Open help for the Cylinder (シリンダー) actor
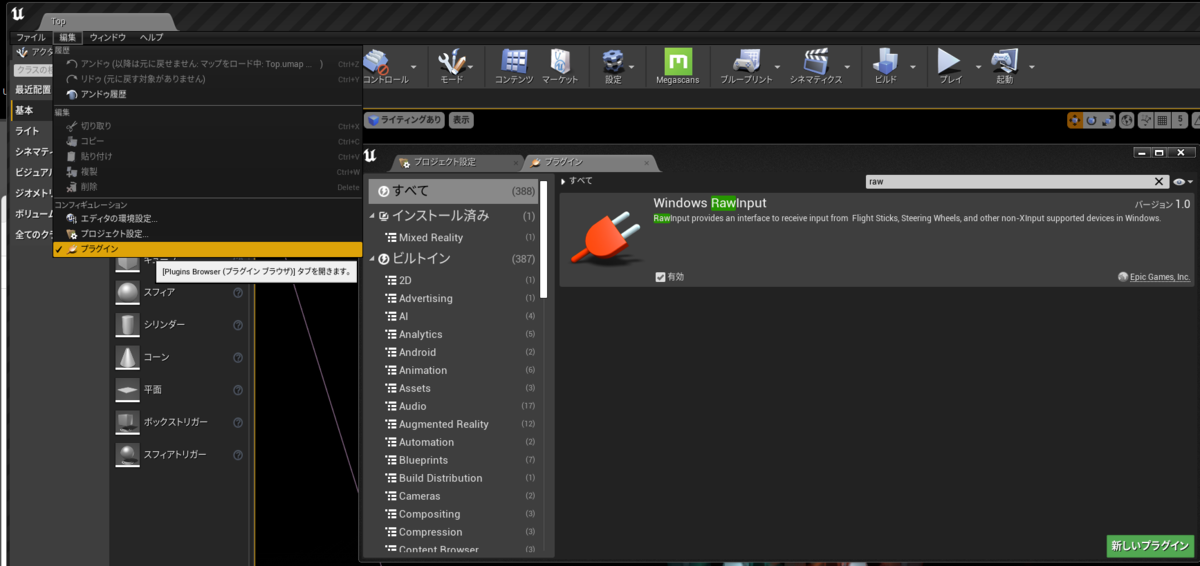1200x566 pixels. pyautogui.click(x=238, y=325)
